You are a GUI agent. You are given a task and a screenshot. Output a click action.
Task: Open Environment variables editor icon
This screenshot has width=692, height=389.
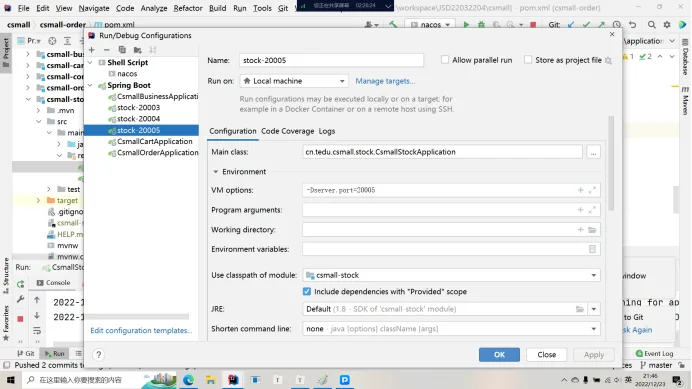(592, 249)
